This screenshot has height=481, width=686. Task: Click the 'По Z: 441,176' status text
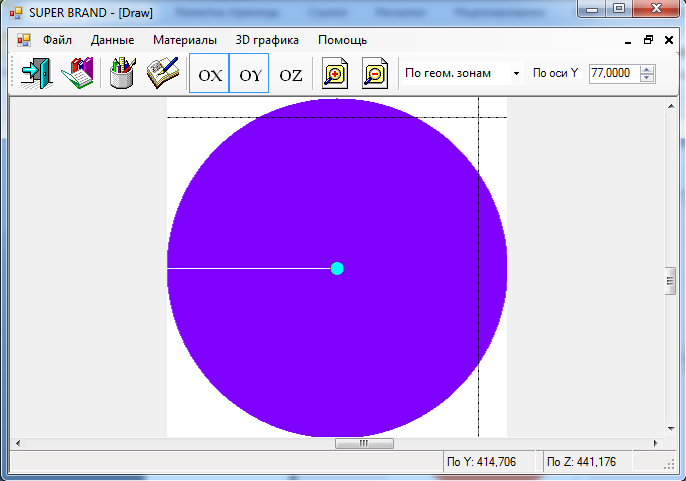point(581,462)
